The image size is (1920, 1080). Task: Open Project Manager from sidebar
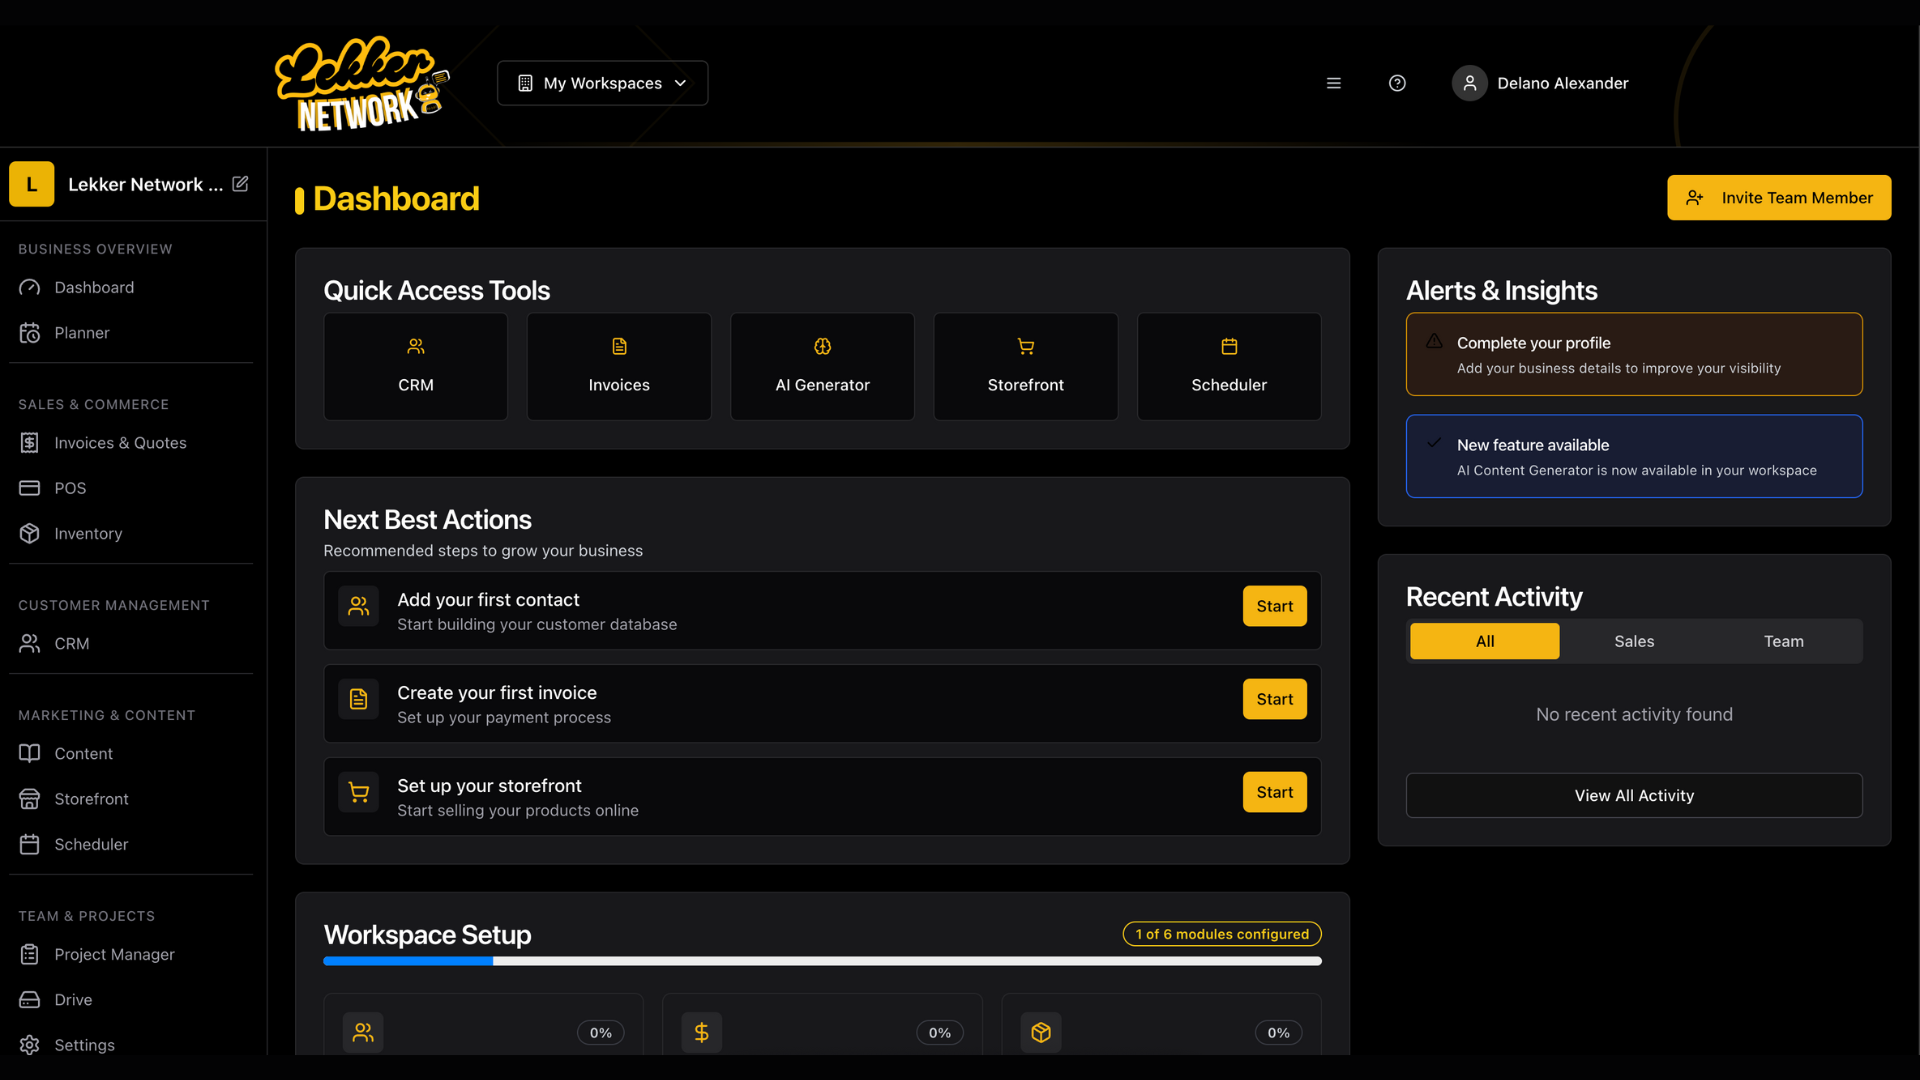(x=114, y=954)
